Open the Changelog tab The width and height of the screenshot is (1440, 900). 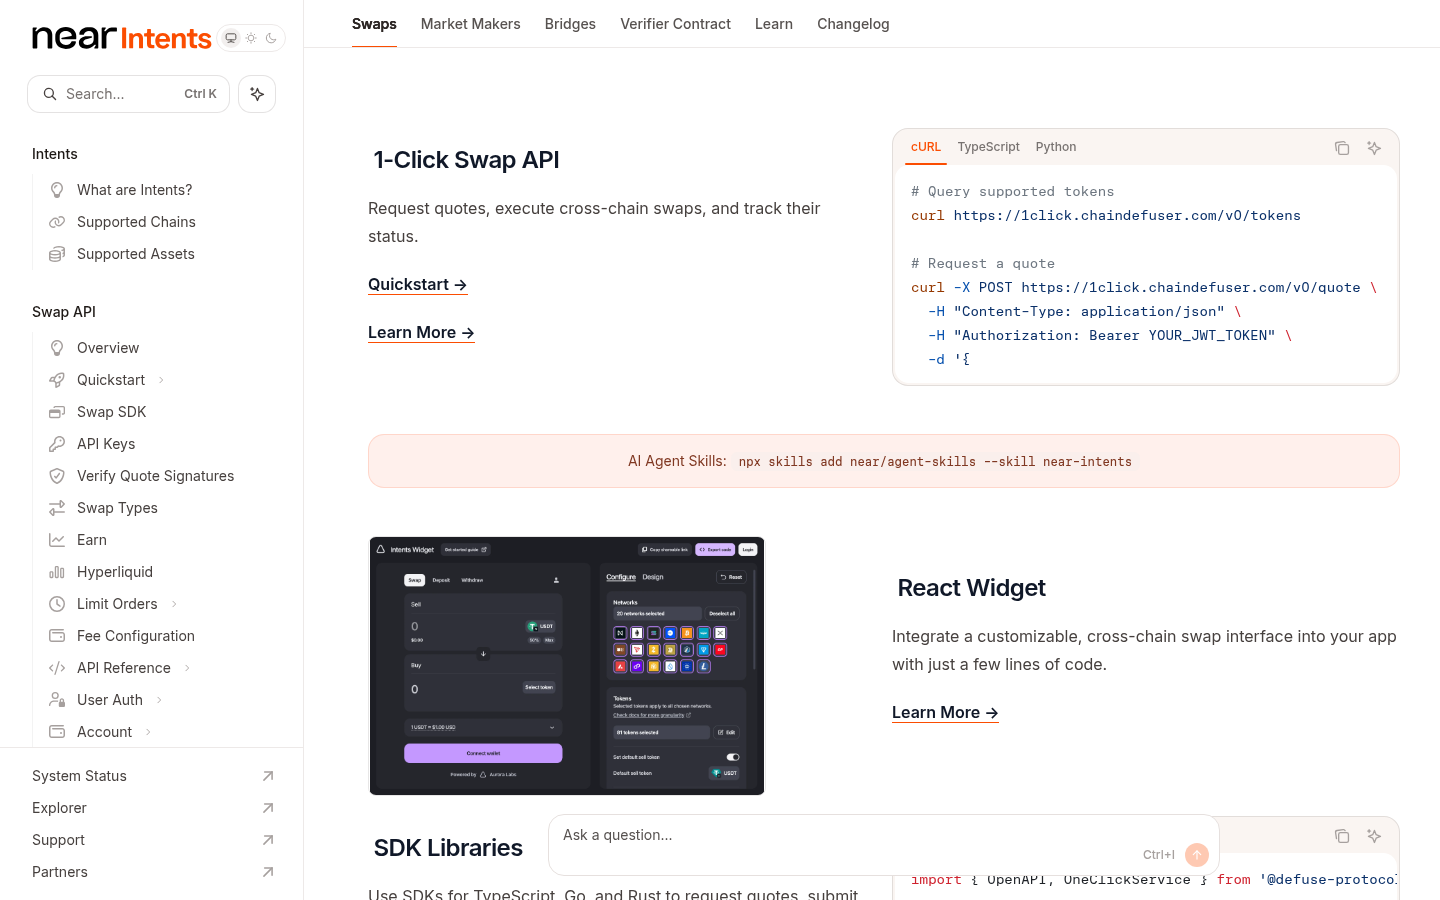pyautogui.click(x=853, y=24)
